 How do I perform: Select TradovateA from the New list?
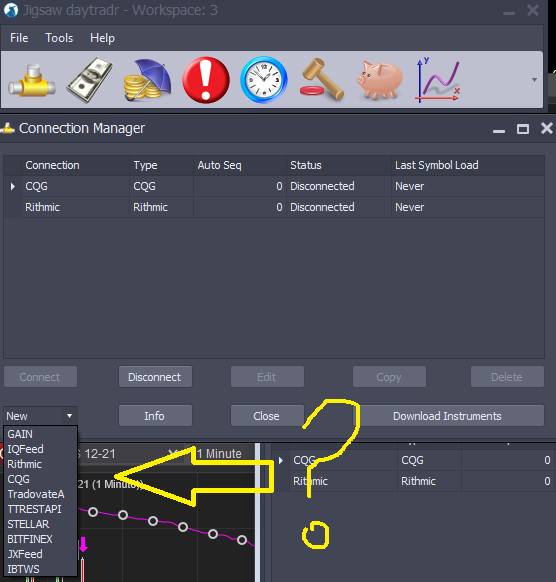(x=40, y=494)
